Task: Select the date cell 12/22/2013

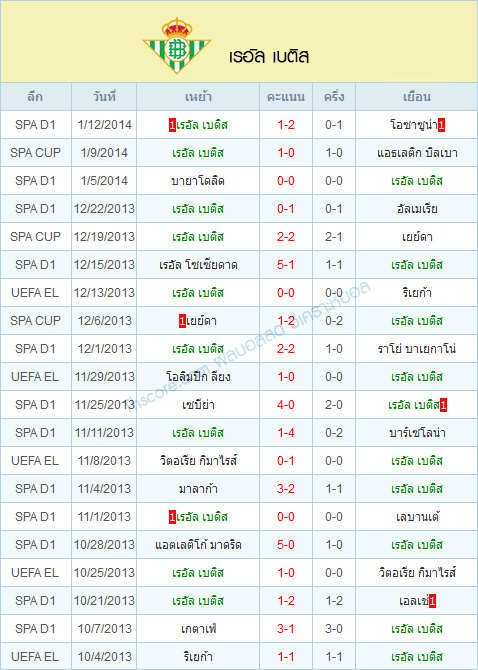Action: pos(104,209)
